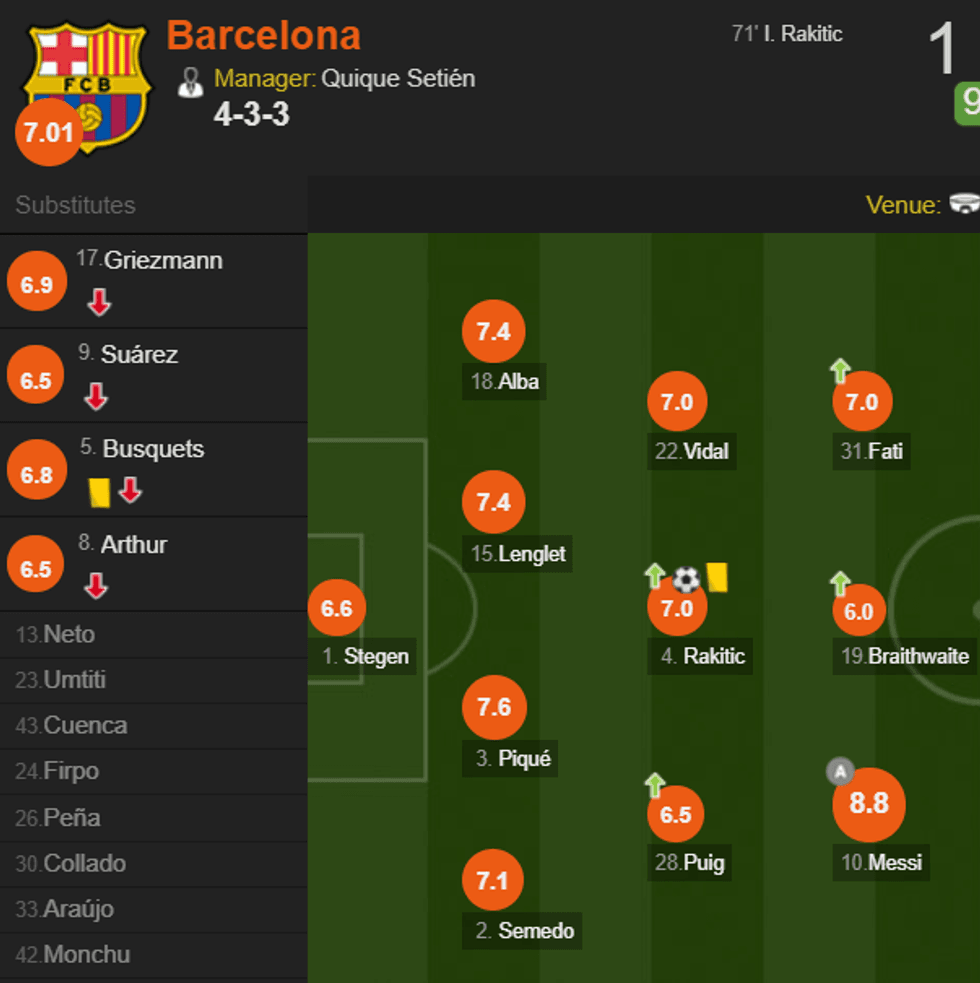Click the manager silhouette icon

coord(190,82)
